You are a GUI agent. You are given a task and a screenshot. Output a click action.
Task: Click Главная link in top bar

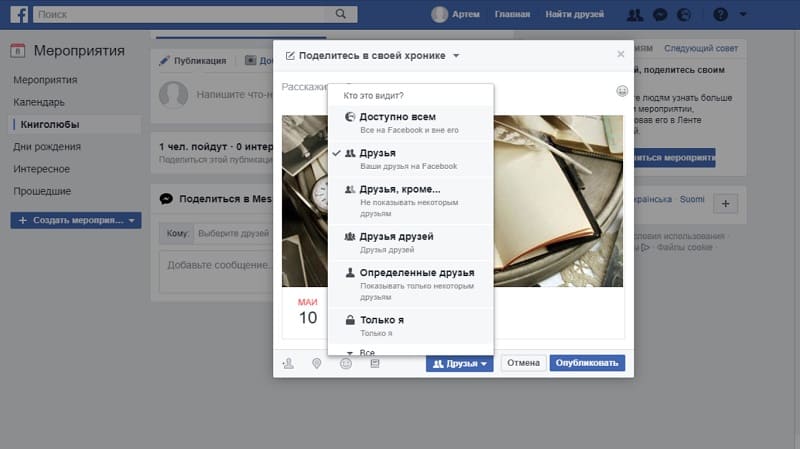pos(512,14)
